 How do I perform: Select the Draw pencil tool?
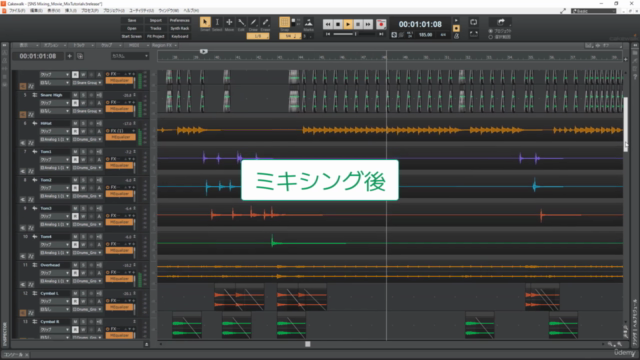pos(253,22)
